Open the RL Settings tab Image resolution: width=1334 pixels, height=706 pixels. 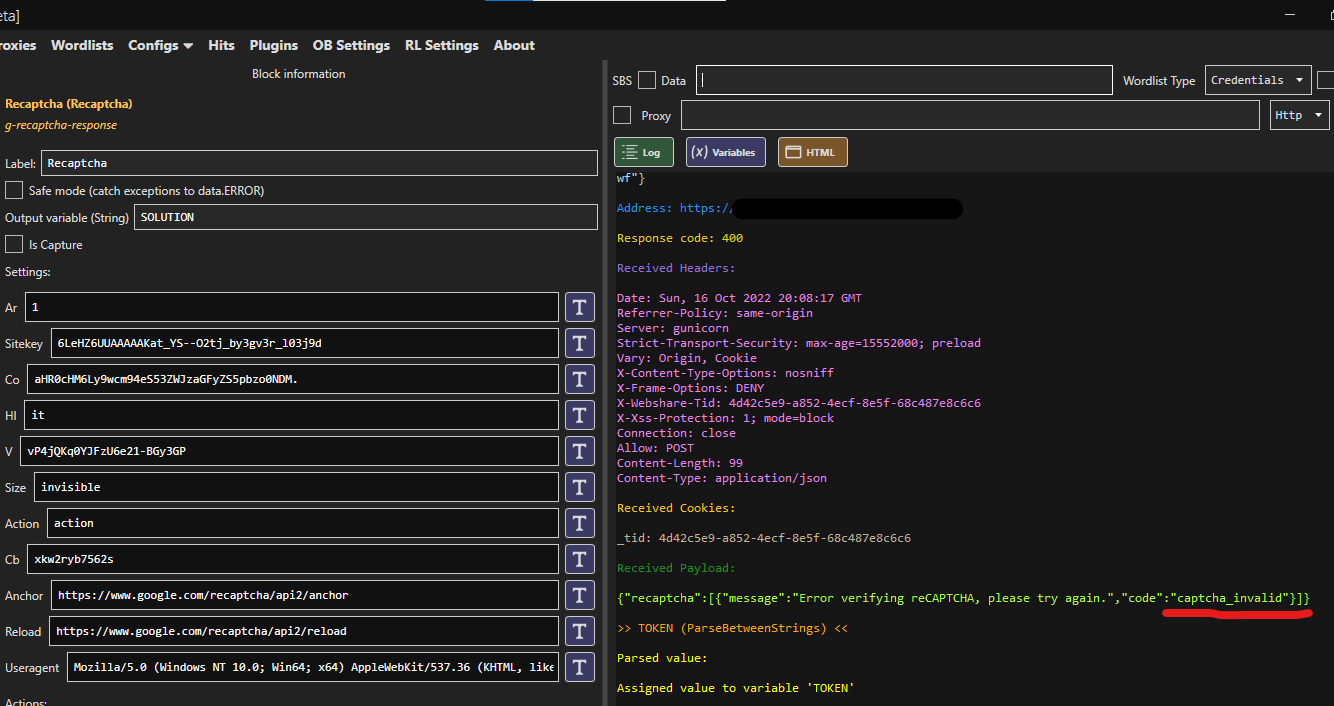tap(442, 45)
